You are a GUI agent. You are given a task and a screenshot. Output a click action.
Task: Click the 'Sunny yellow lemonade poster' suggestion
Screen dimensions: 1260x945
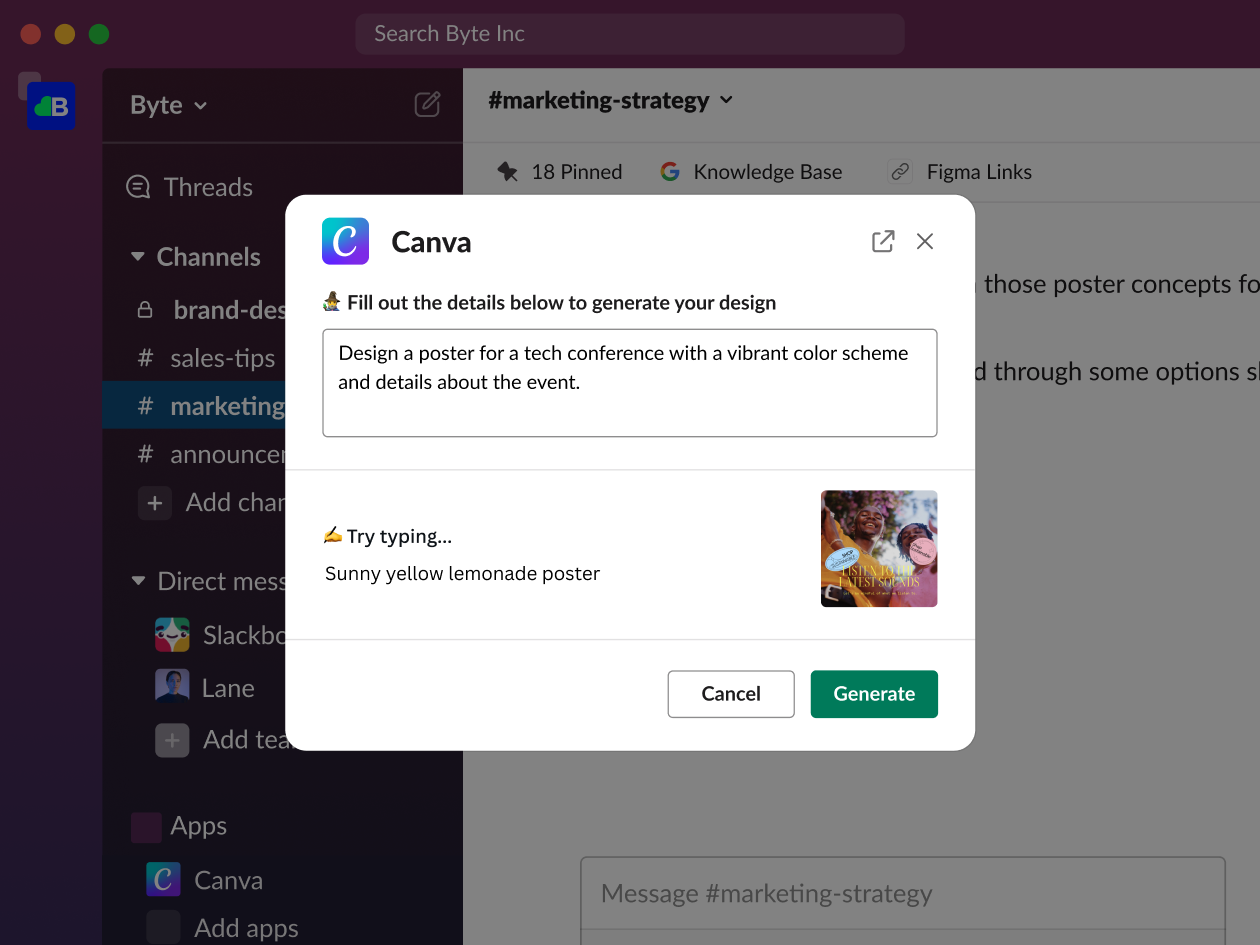click(462, 574)
